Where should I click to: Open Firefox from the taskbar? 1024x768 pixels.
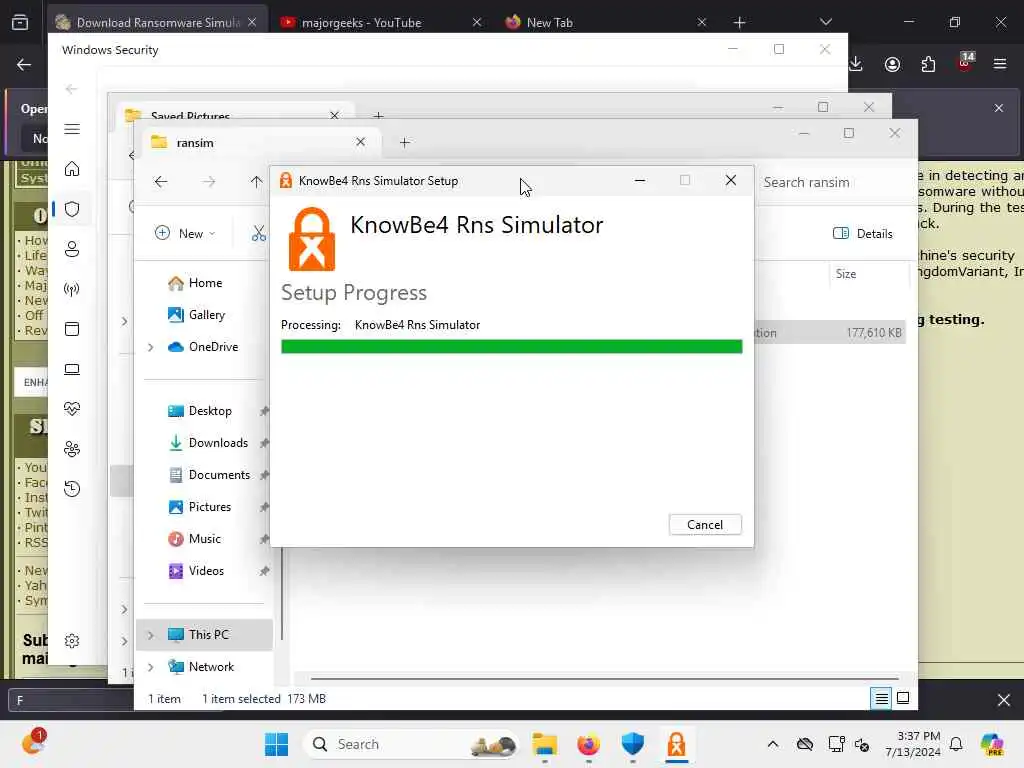click(588, 744)
